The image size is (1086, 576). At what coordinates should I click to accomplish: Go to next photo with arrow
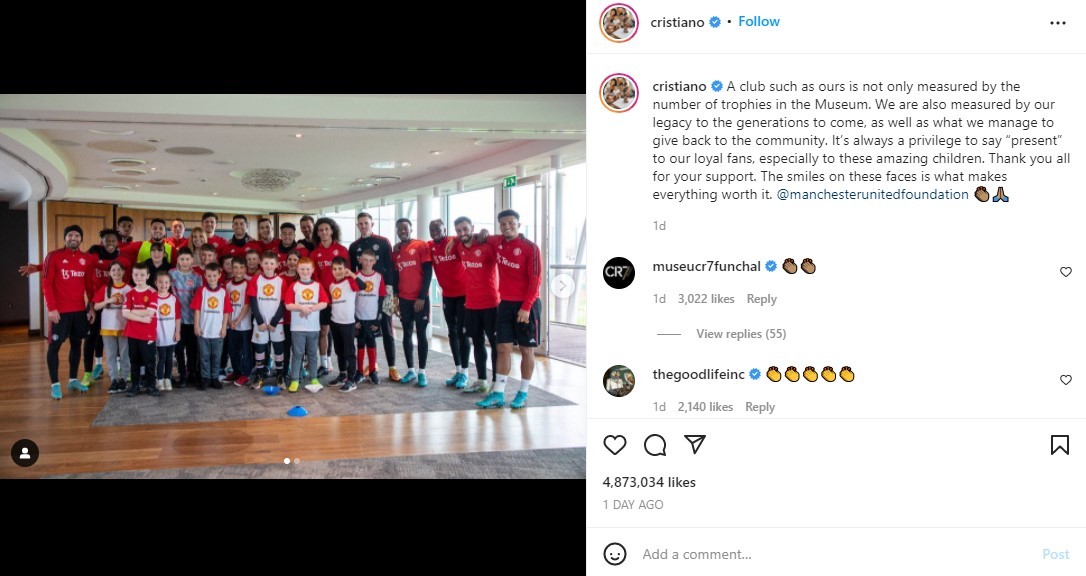tap(562, 285)
